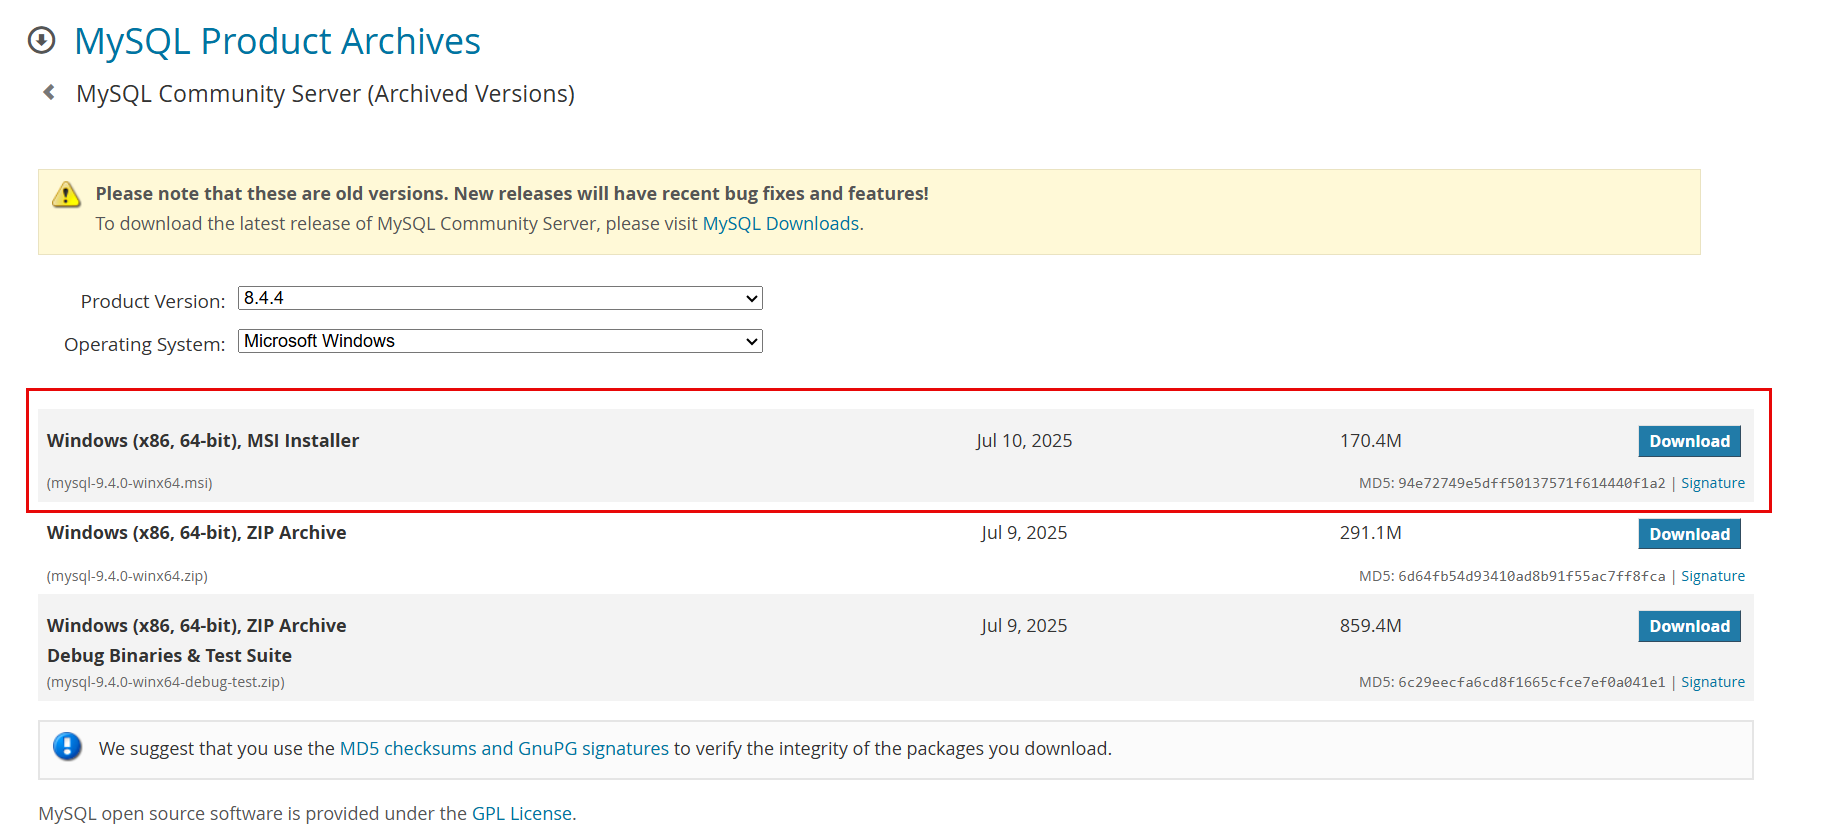The height and width of the screenshot is (835, 1848).
Task: Click the MySQL Product Archives heading
Action: click(x=277, y=41)
